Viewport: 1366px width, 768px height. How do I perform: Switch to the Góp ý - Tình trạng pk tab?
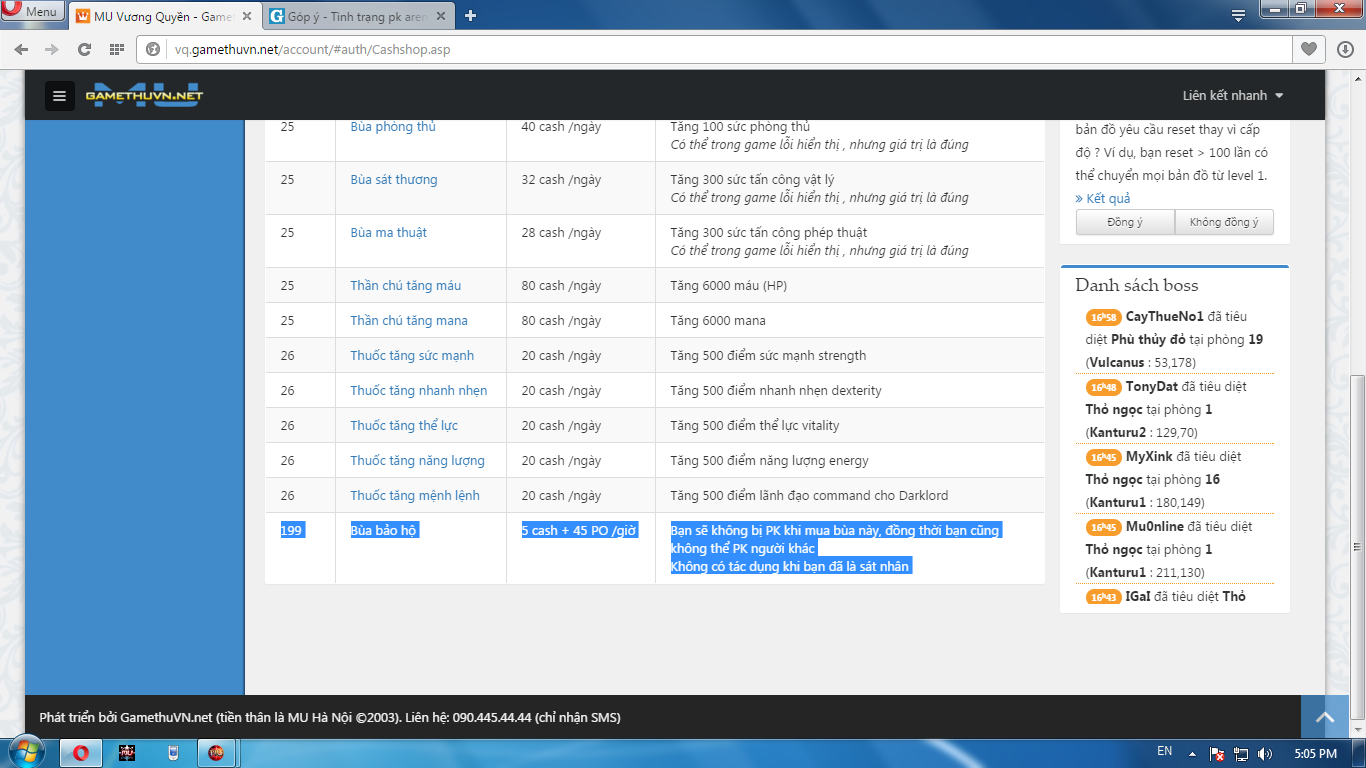coord(358,16)
